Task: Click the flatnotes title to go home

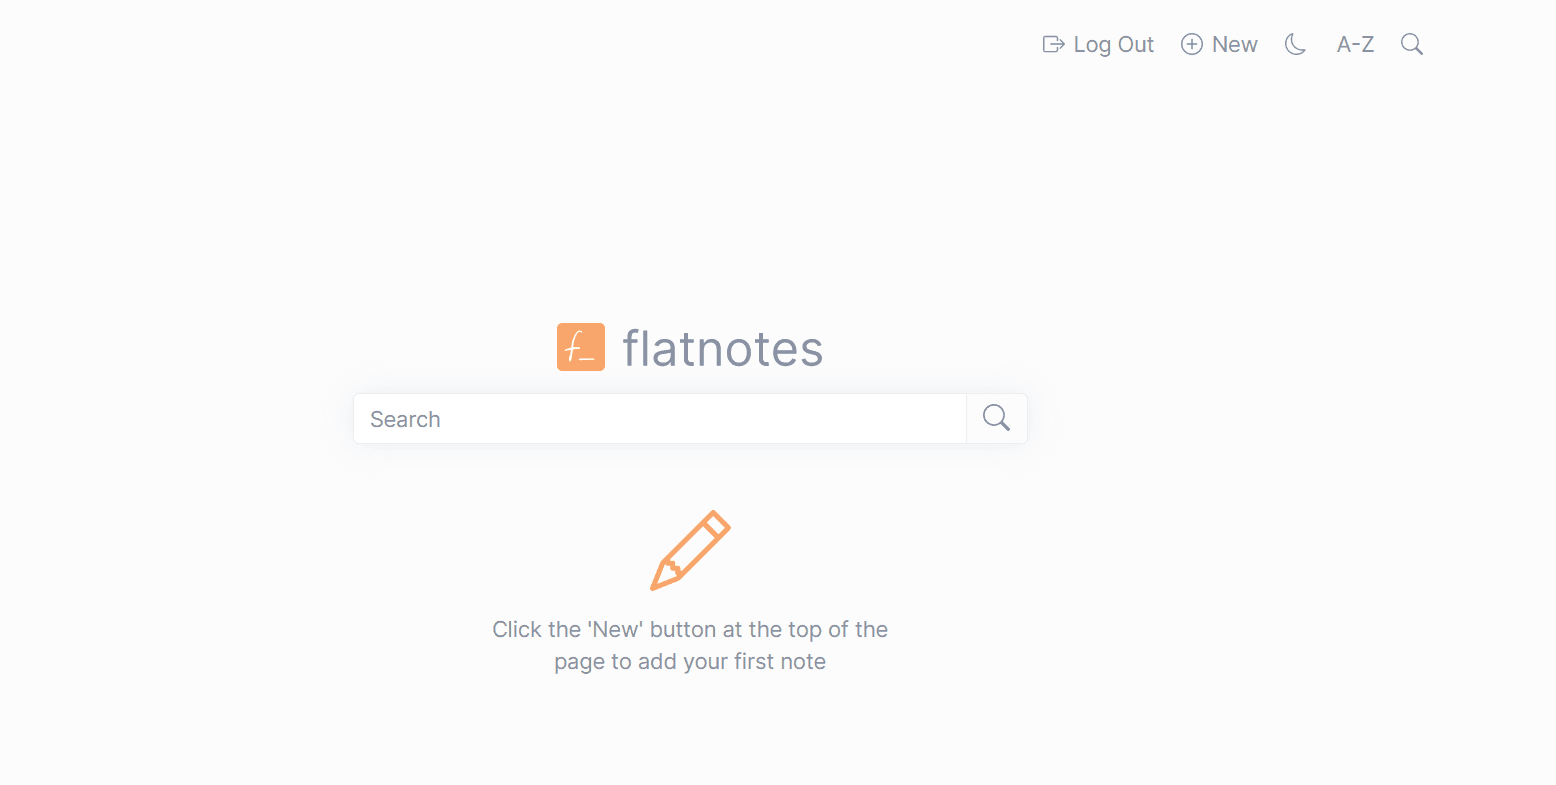Action: click(722, 347)
